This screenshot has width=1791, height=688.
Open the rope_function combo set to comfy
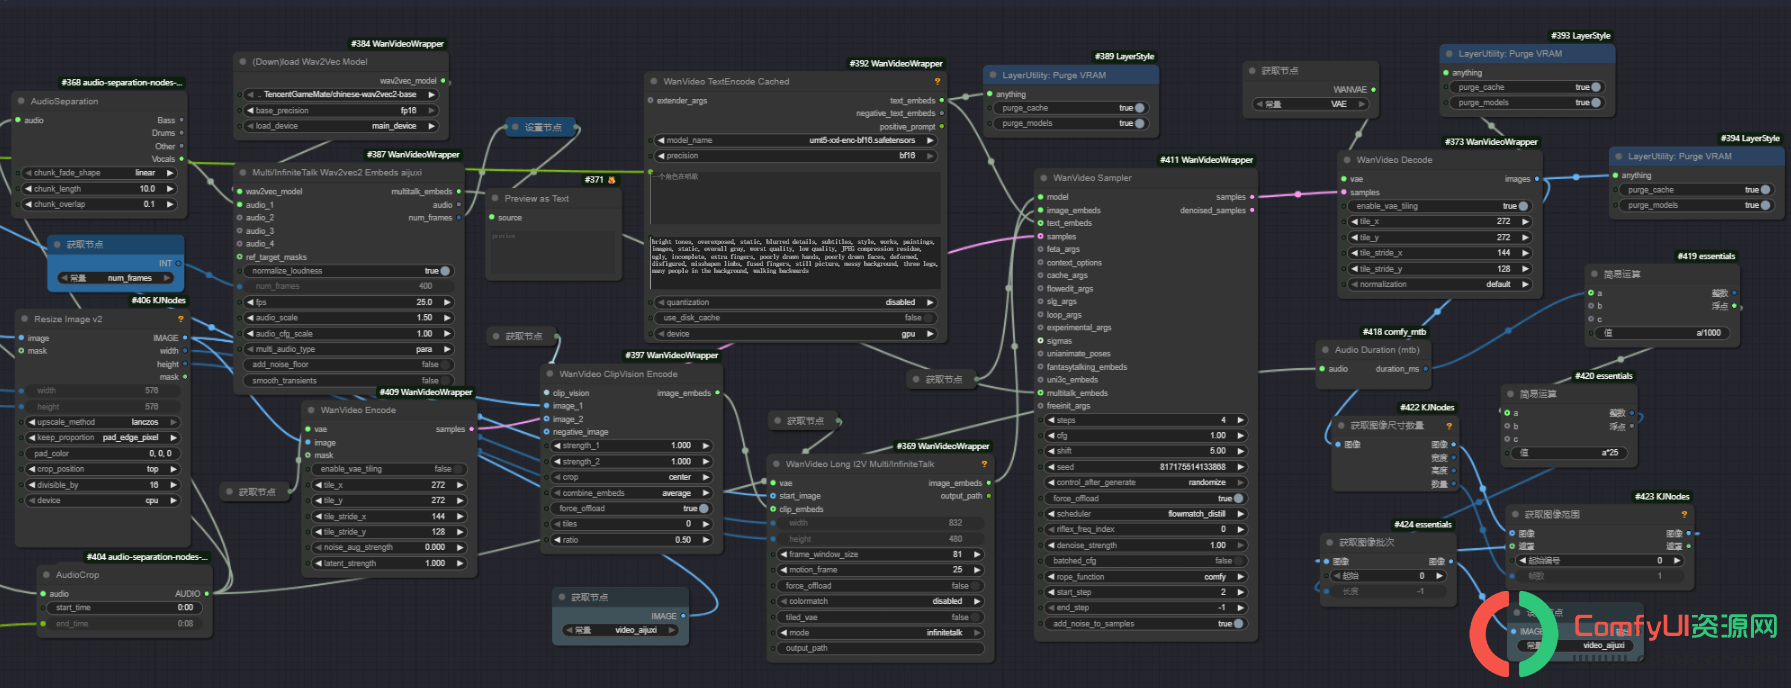[1146, 577]
